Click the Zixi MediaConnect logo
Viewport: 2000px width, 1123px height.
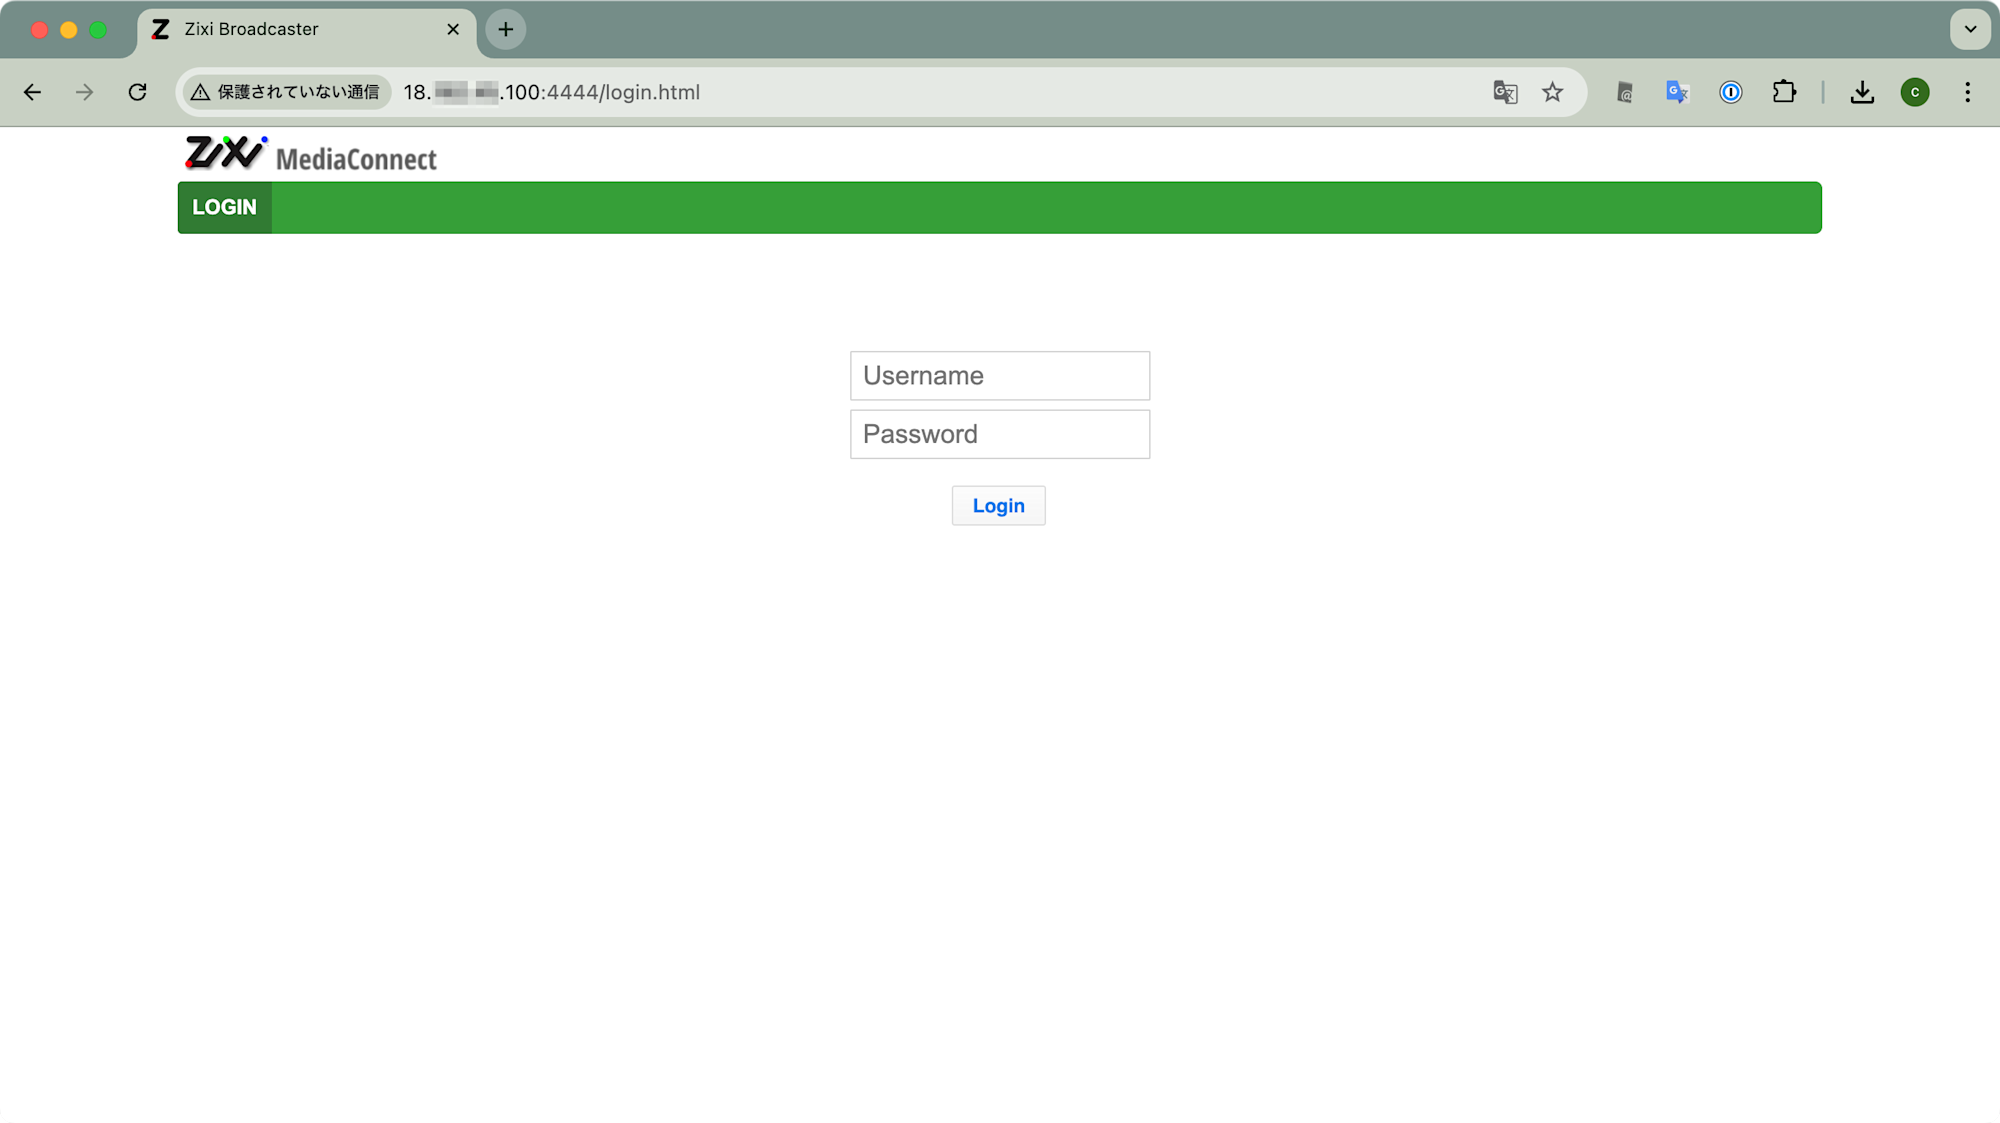coord(310,154)
